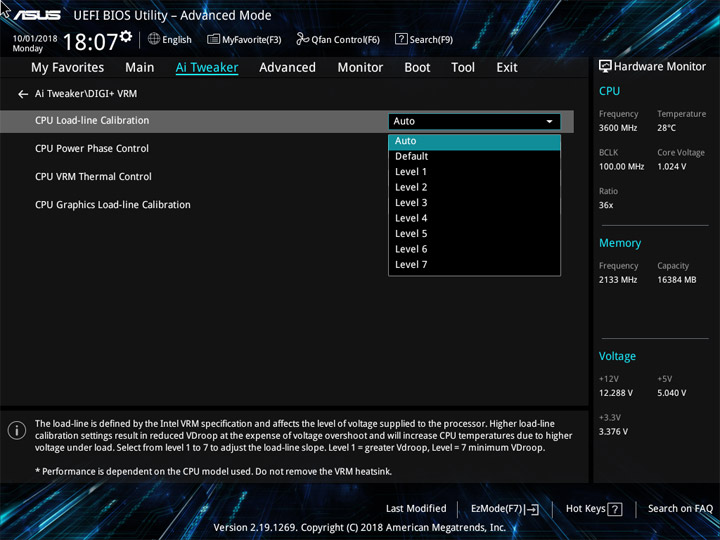Open the Monitor tab
This screenshot has width=720, height=540.
point(360,68)
